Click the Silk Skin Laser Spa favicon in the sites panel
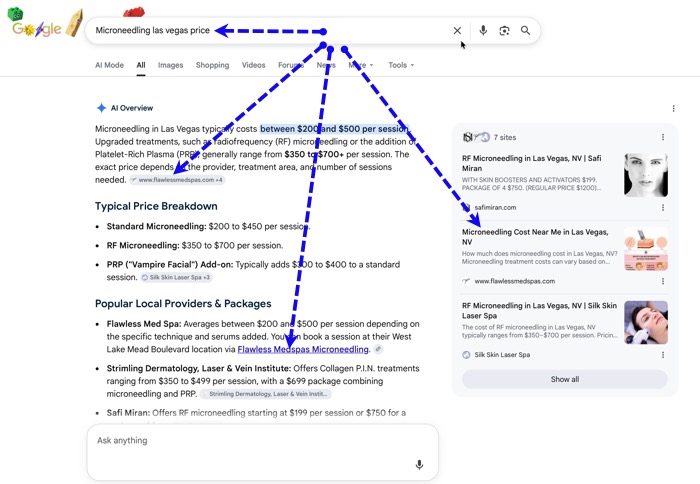Screen dimensions: 700x484 click(x=466, y=355)
